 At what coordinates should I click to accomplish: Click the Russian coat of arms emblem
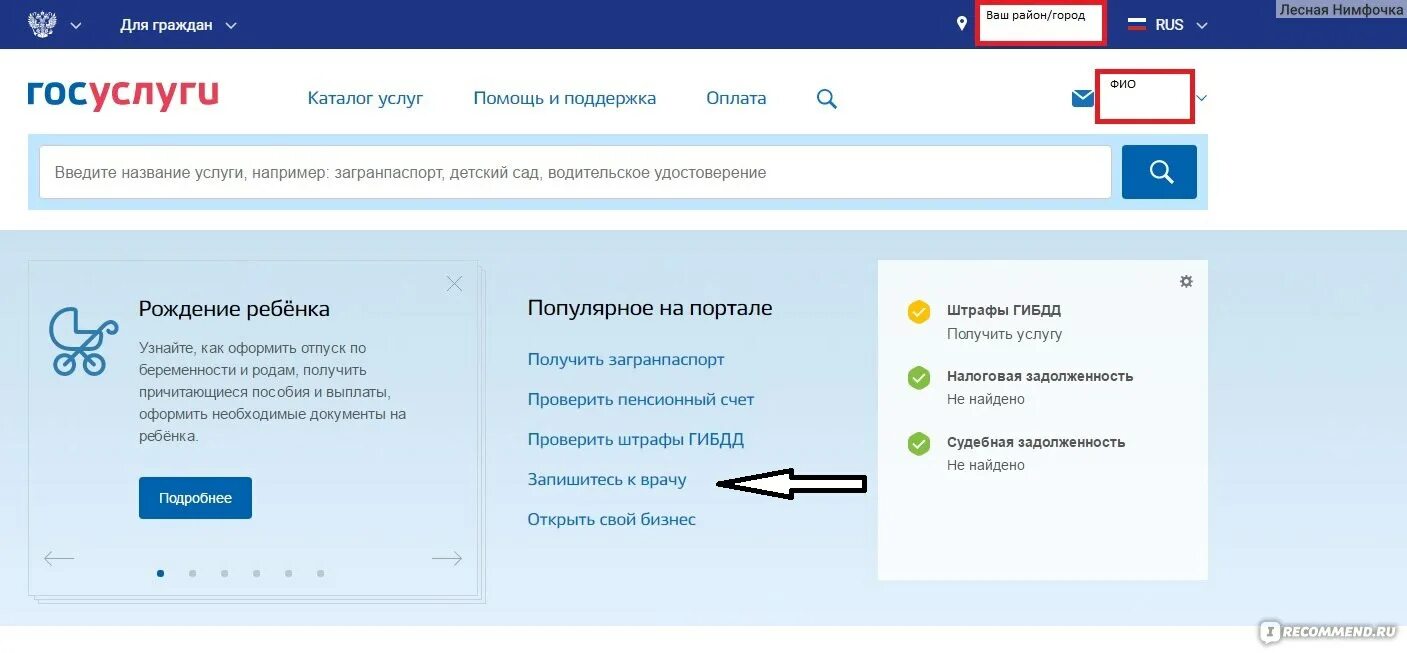pos(42,25)
